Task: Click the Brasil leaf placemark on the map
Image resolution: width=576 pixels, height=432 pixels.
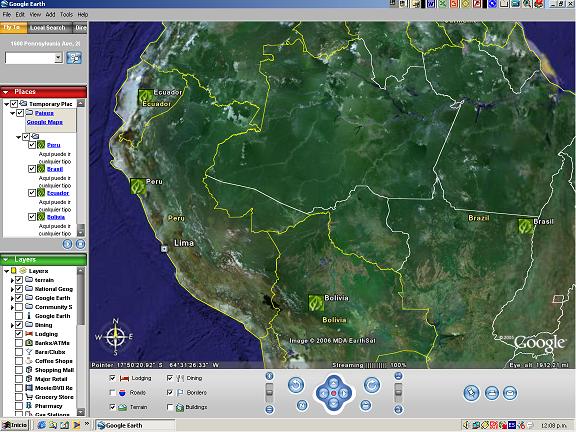Action: (x=525, y=226)
